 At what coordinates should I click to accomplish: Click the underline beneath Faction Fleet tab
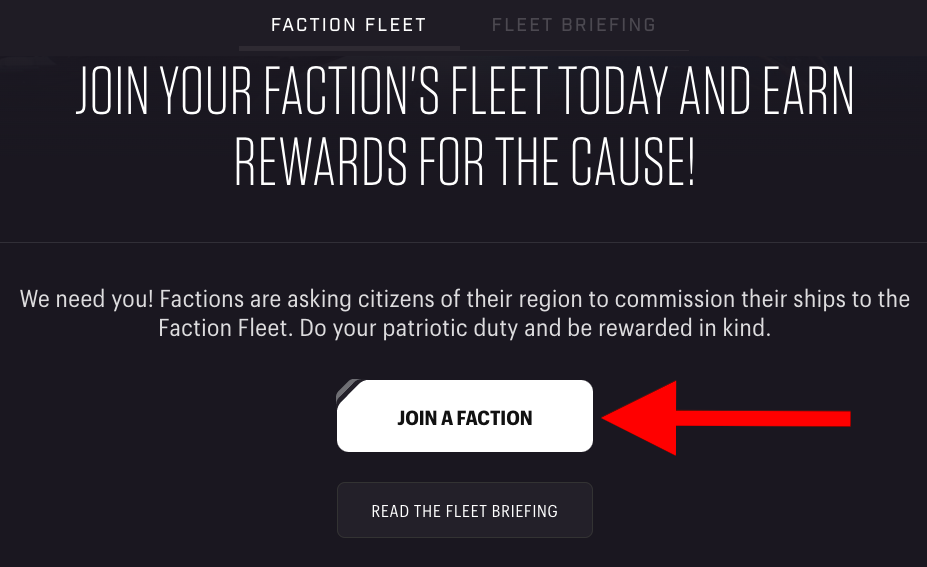pos(349,48)
